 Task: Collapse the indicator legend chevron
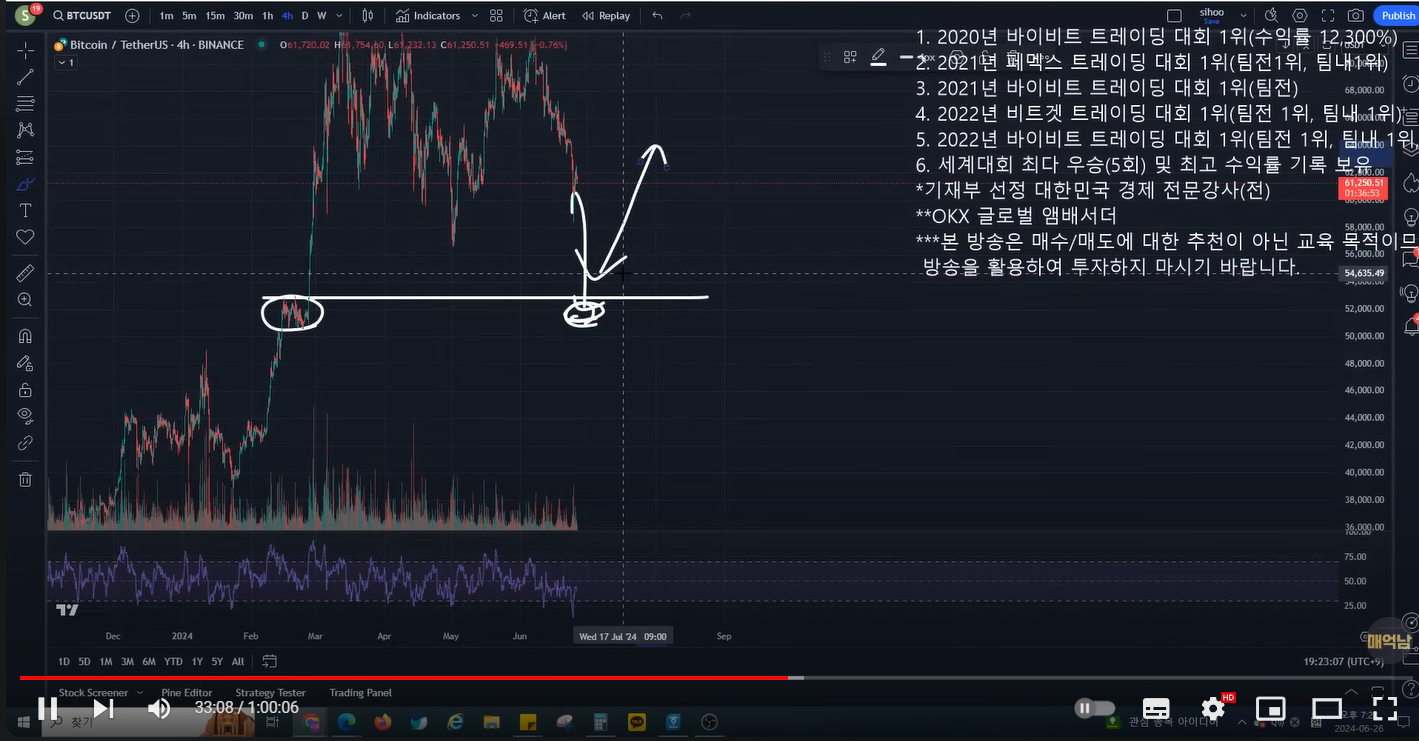[64, 63]
